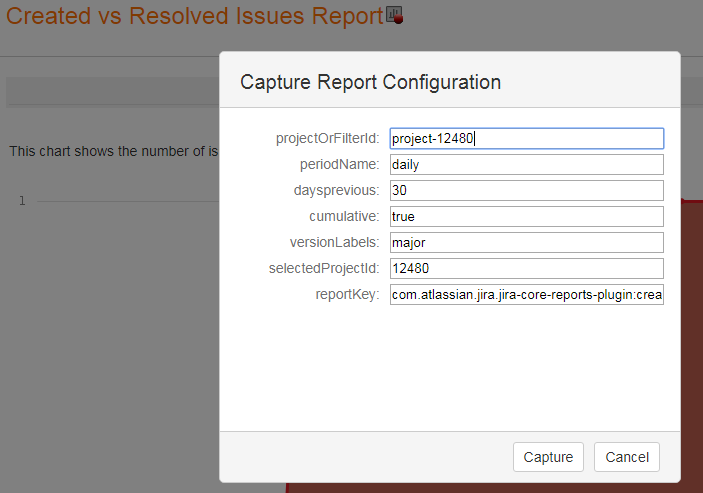This screenshot has width=703, height=493.
Task: Select the daysprevious field showing 30
Action: 527,191
